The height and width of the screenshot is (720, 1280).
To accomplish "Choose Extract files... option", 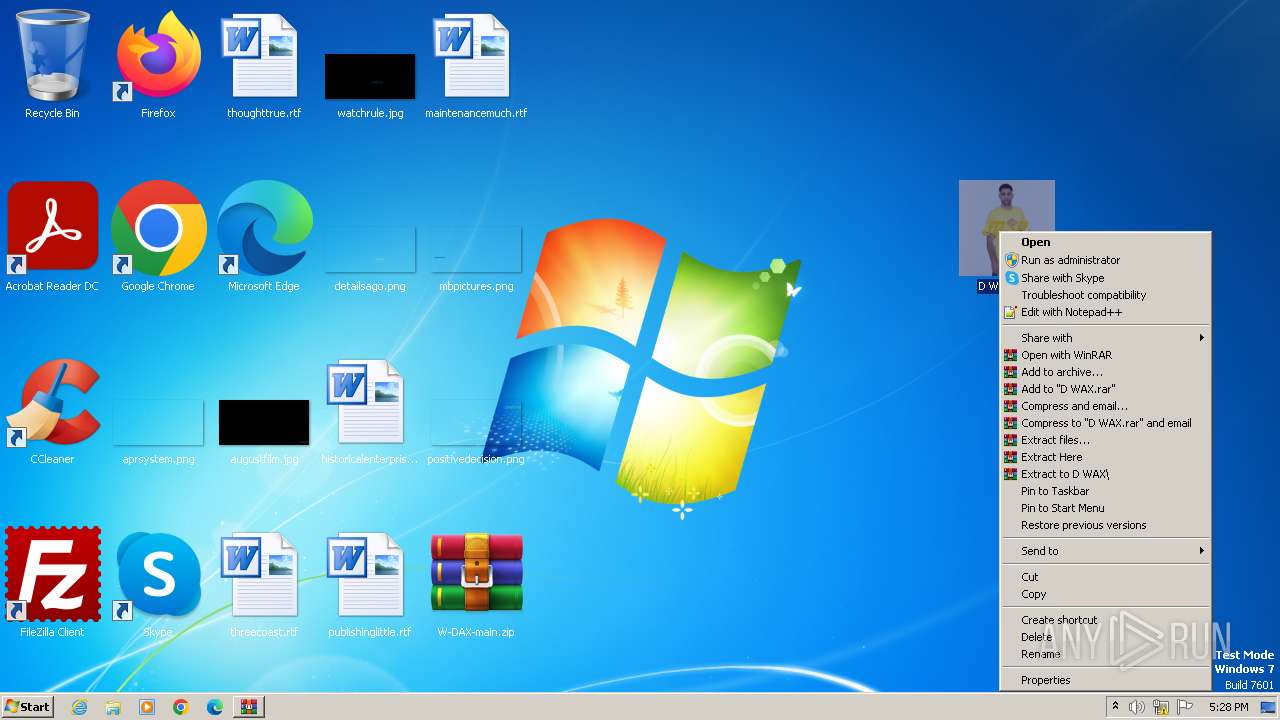I will tap(1105, 440).
